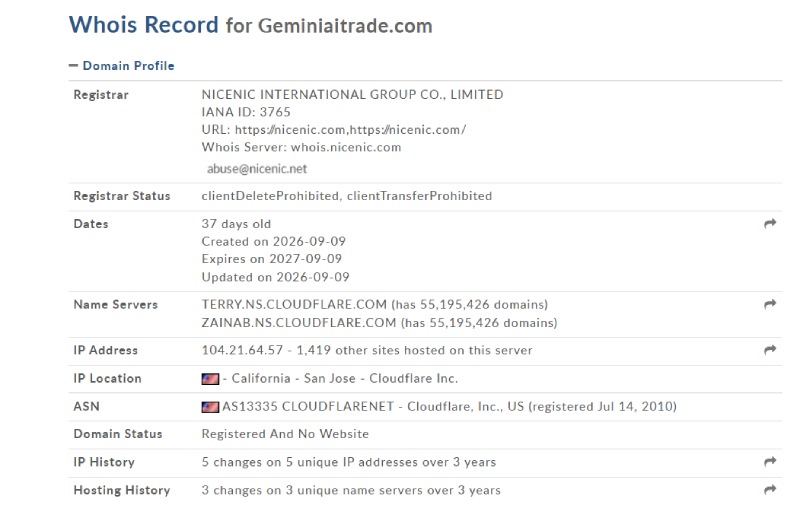800x505 pixels.
Task: Click the IP Address row label
Action: click(x=106, y=350)
